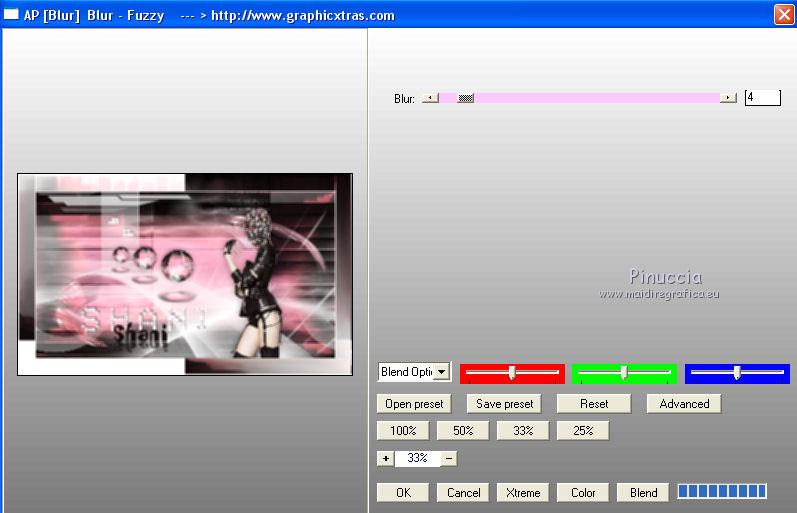Click the Cancel button
The width and height of the screenshot is (797, 513).
463,493
